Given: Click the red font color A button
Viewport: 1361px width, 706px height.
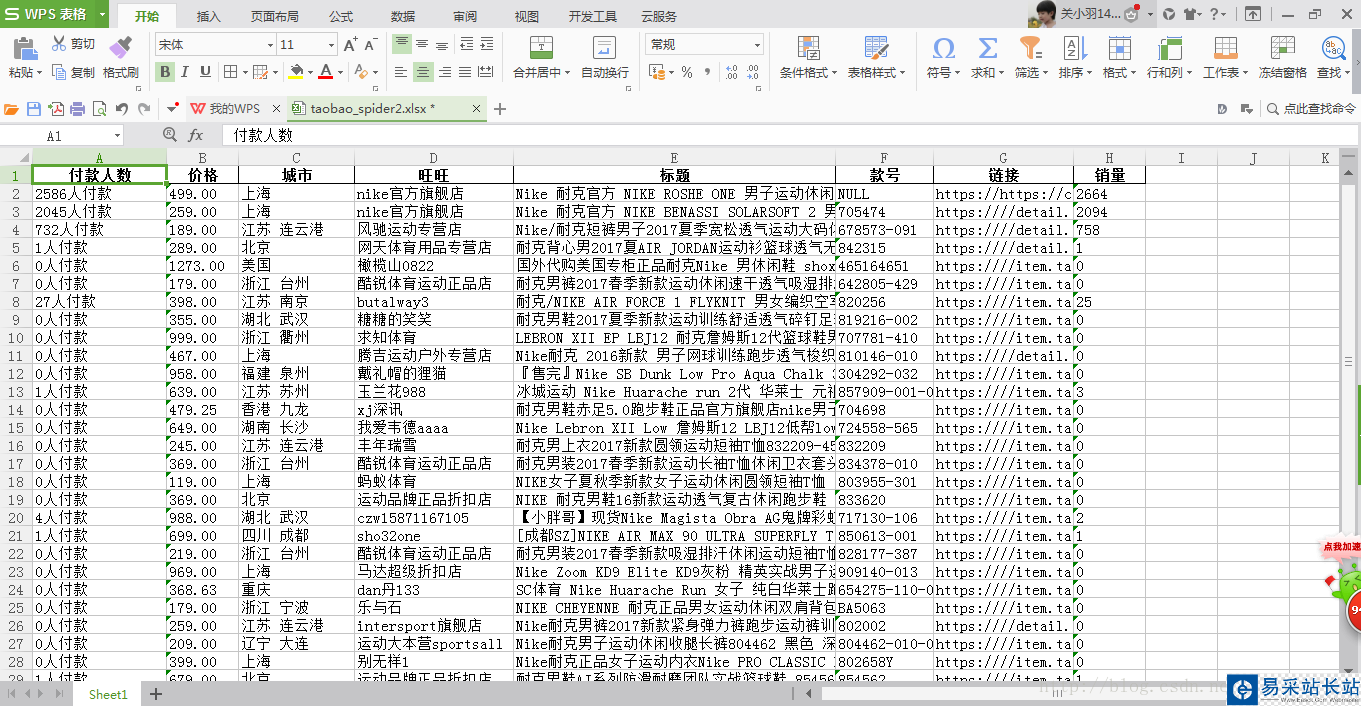Looking at the screenshot, I should click(325, 72).
